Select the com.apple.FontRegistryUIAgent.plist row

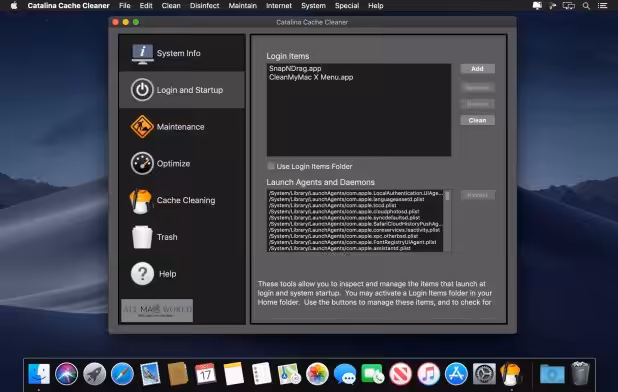point(355,242)
